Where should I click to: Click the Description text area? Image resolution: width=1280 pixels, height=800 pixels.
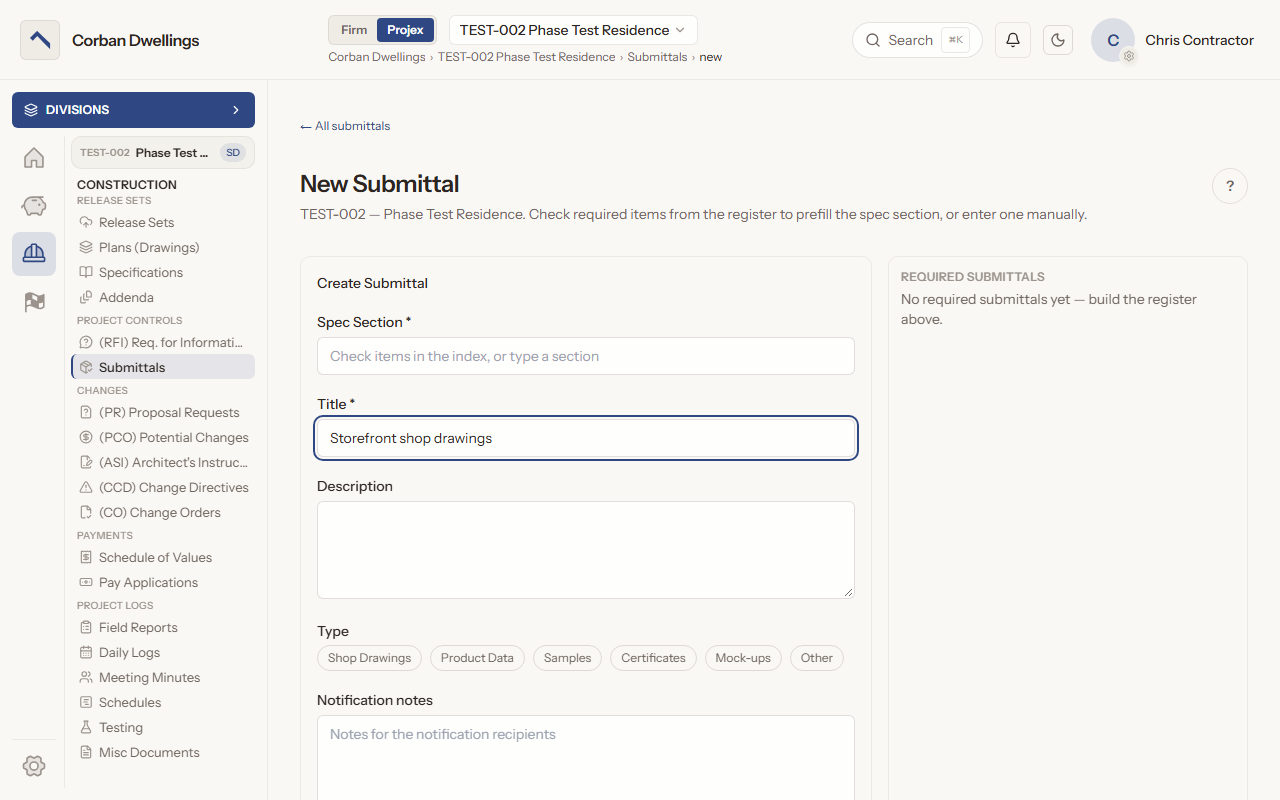point(586,550)
